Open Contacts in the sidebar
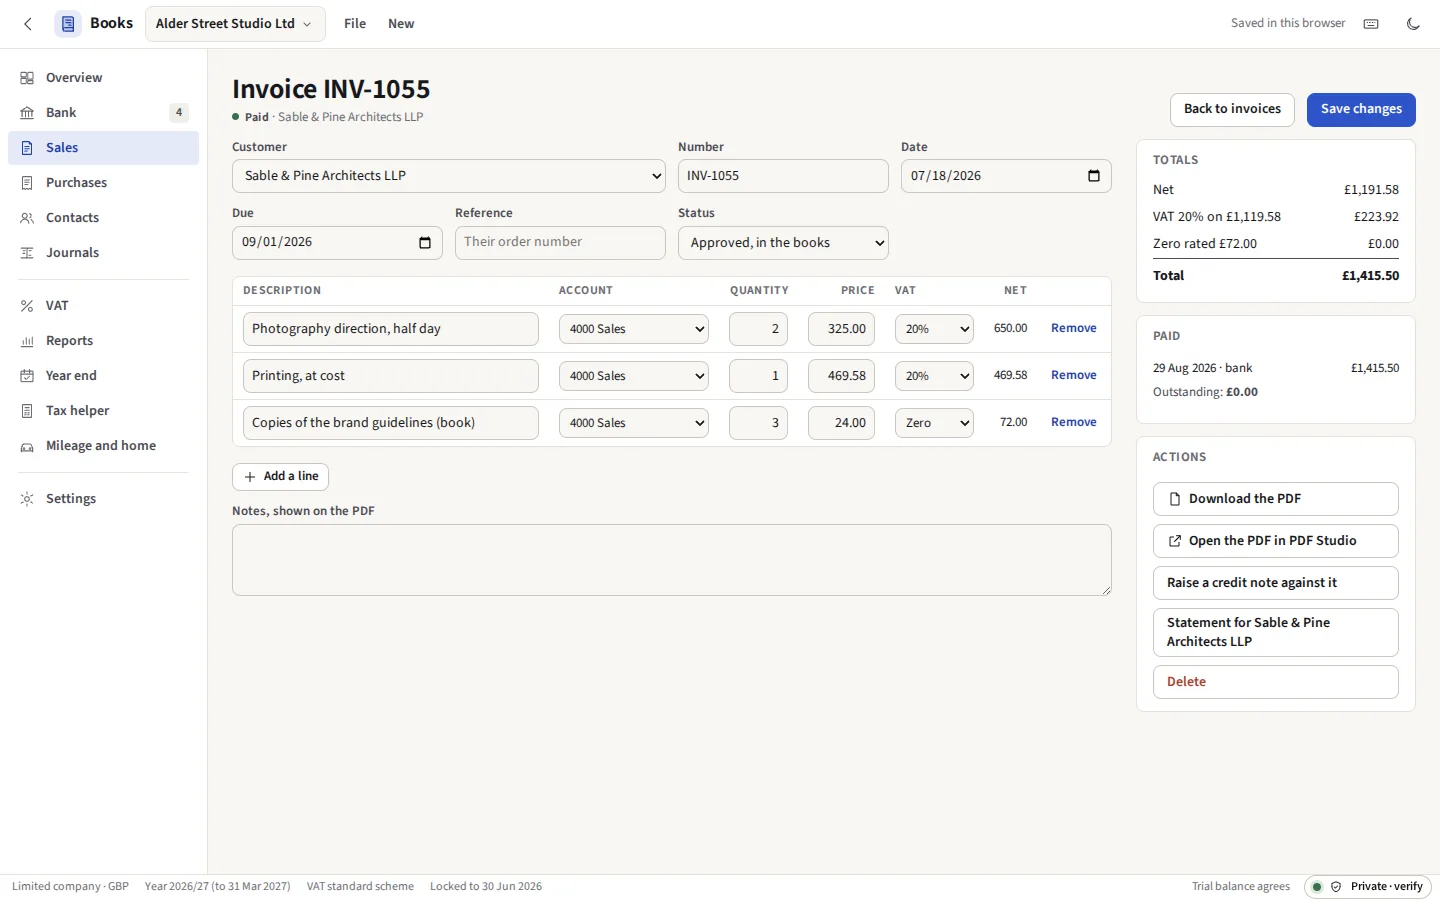 point(104,218)
